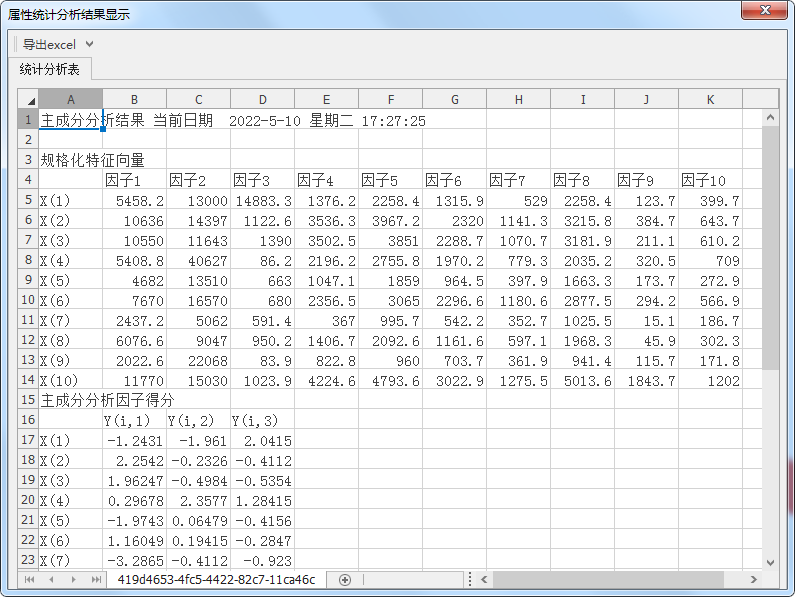This screenshot has height=597, width=795.
Task: Click the 导出excel export button
Action: (49, 44)
